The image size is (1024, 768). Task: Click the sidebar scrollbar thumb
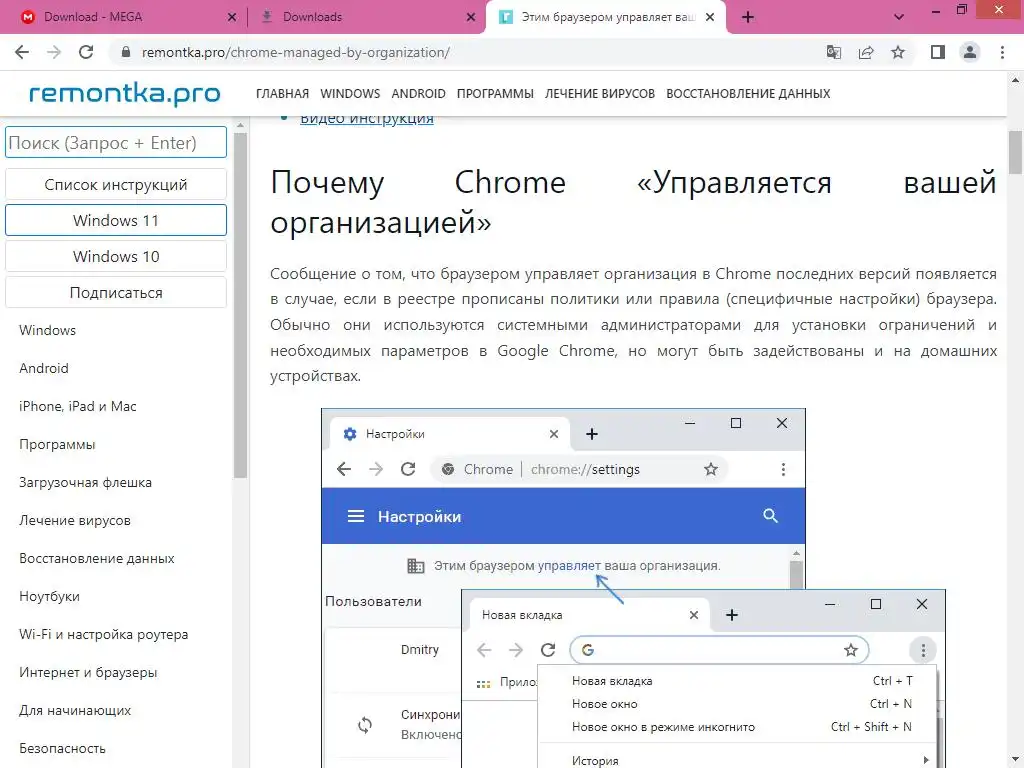(240, 306)
